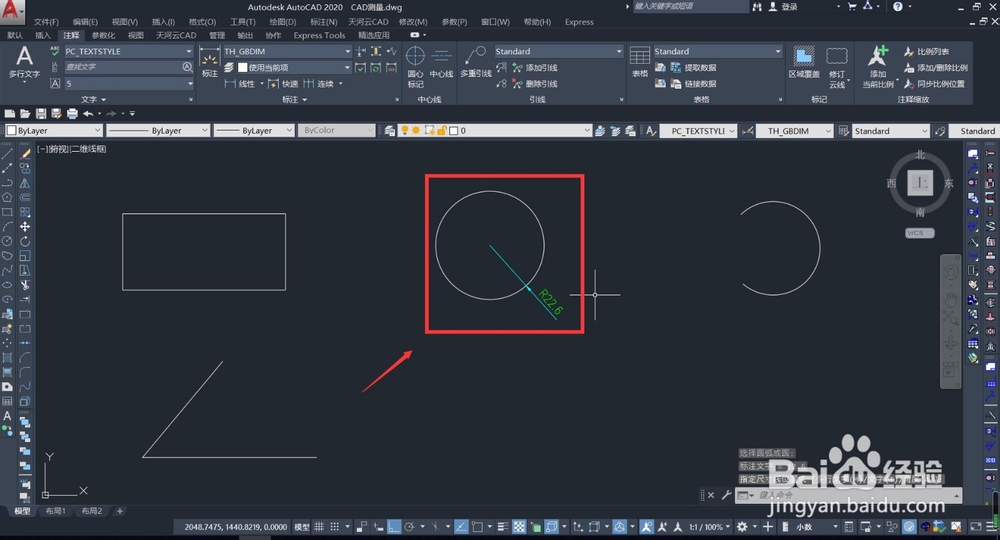Select the 圆心标记 center mark tool
The height and width of the screenshot is (540, 1000).
[415, 67]
